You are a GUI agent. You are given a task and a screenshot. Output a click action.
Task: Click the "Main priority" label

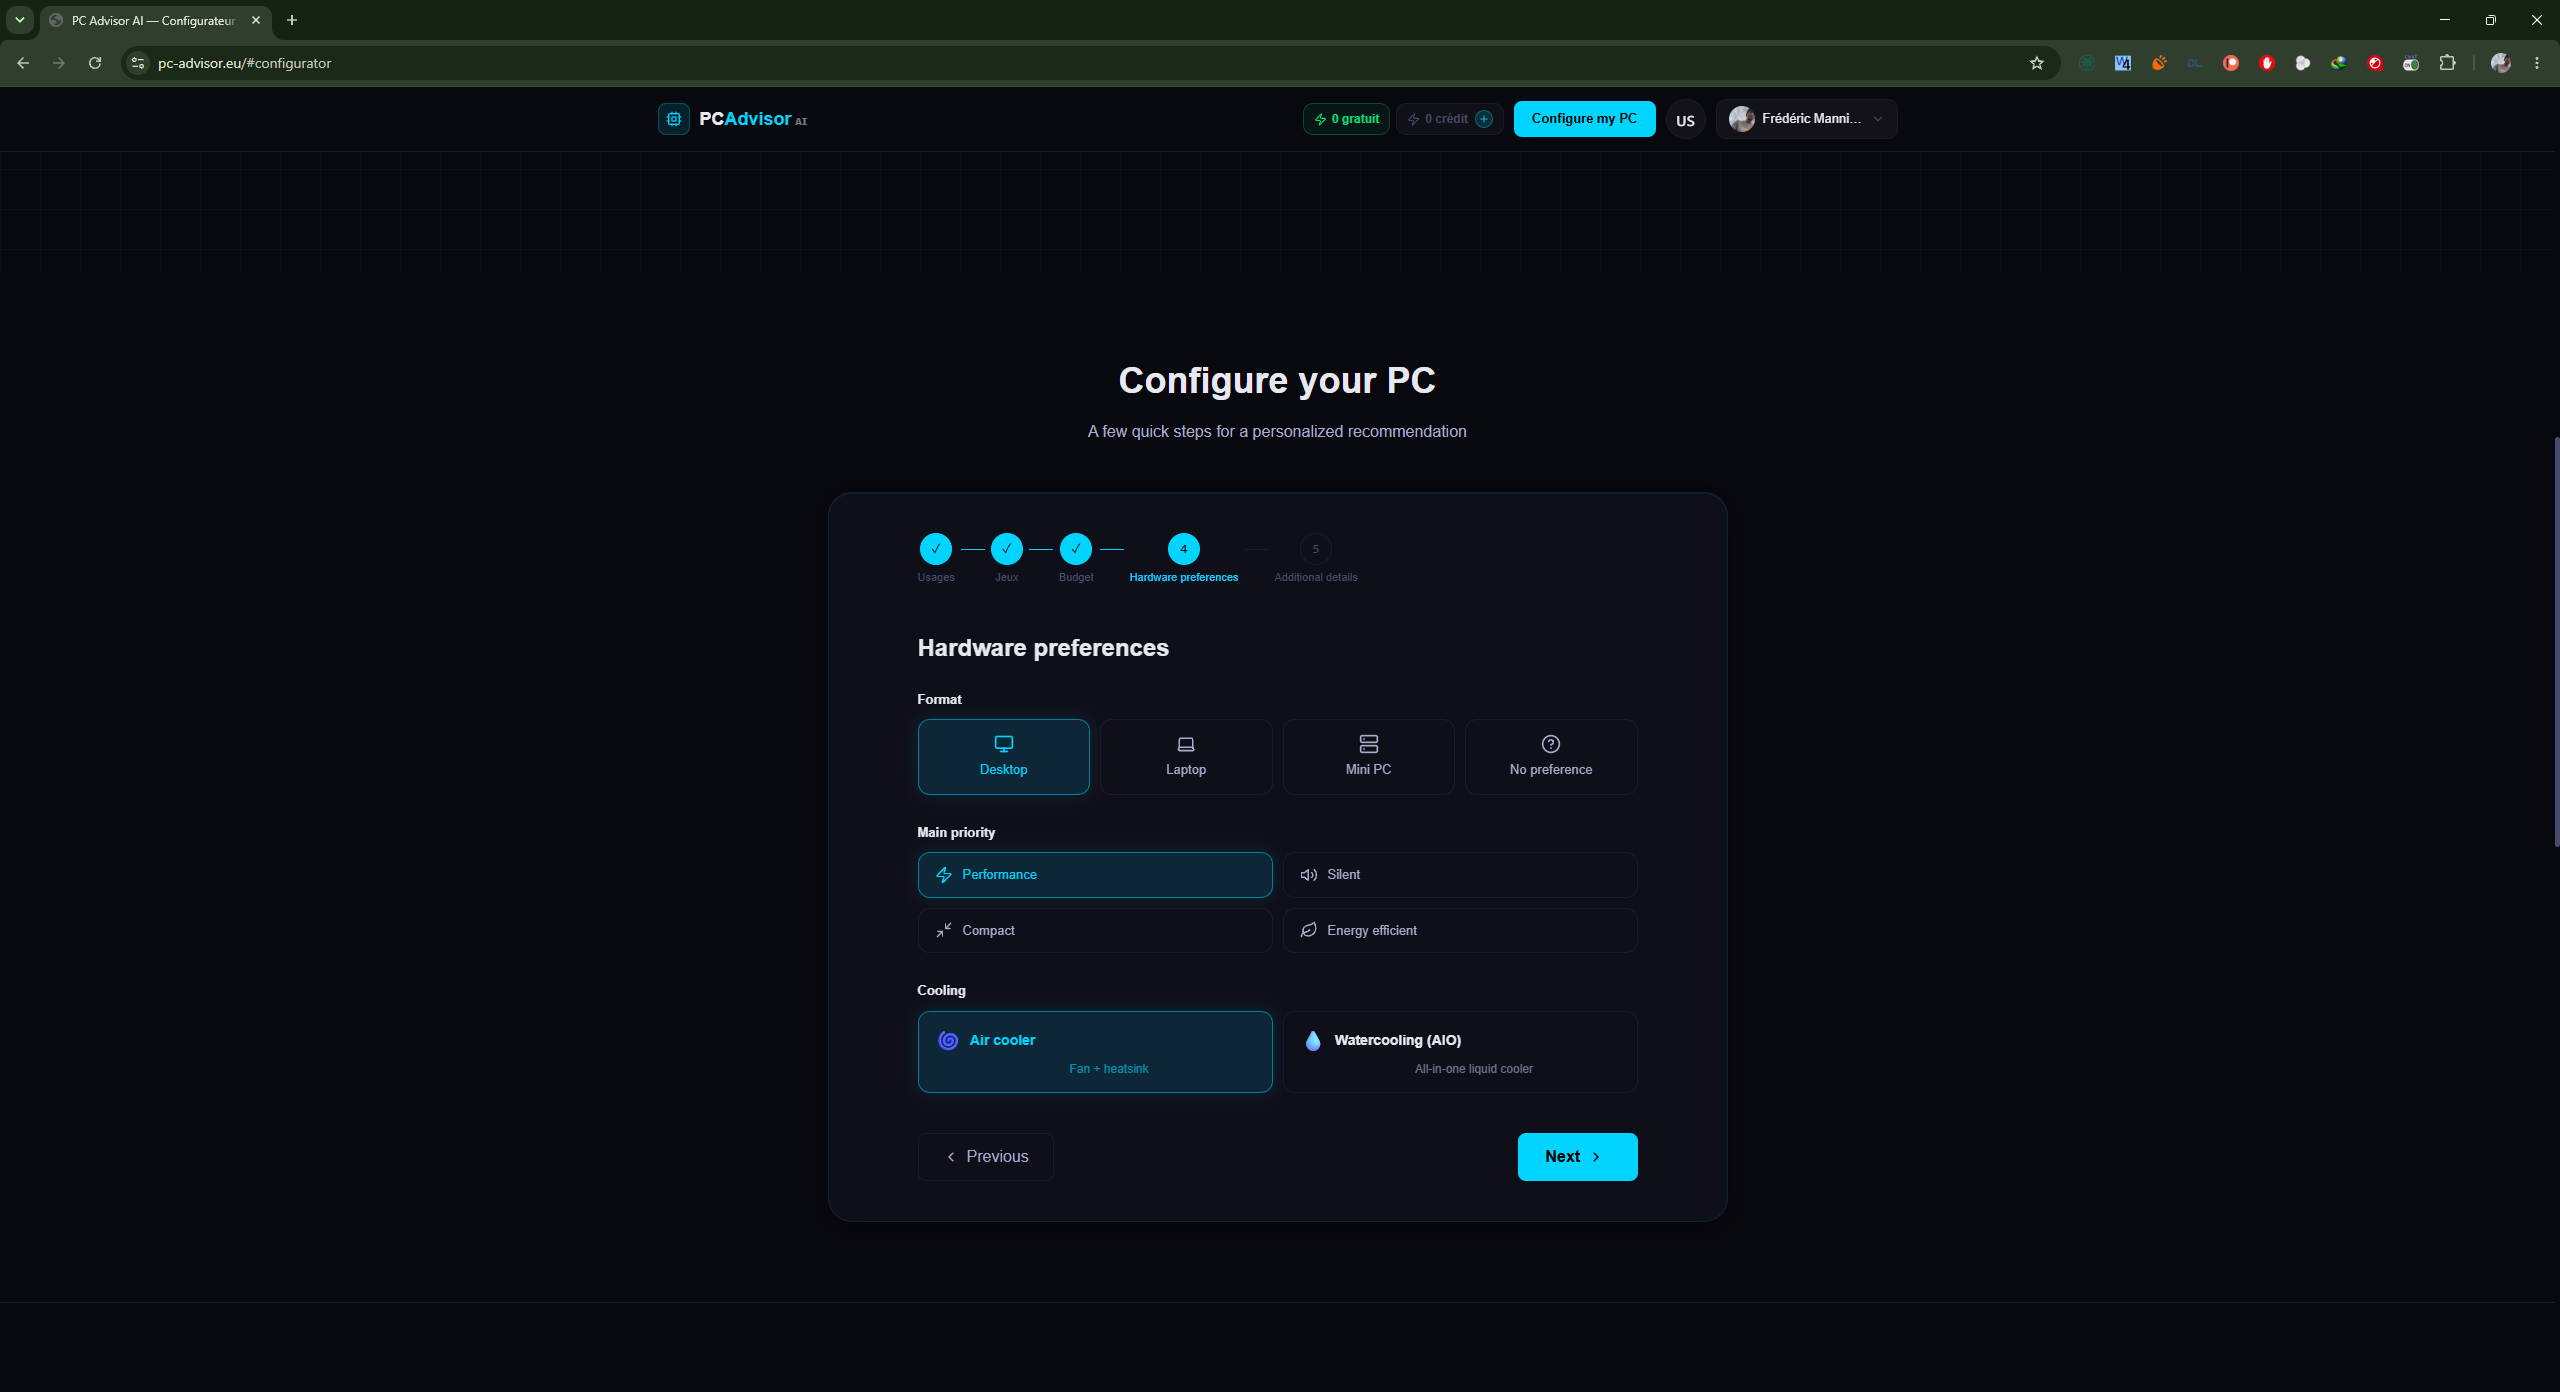point(956,832)
